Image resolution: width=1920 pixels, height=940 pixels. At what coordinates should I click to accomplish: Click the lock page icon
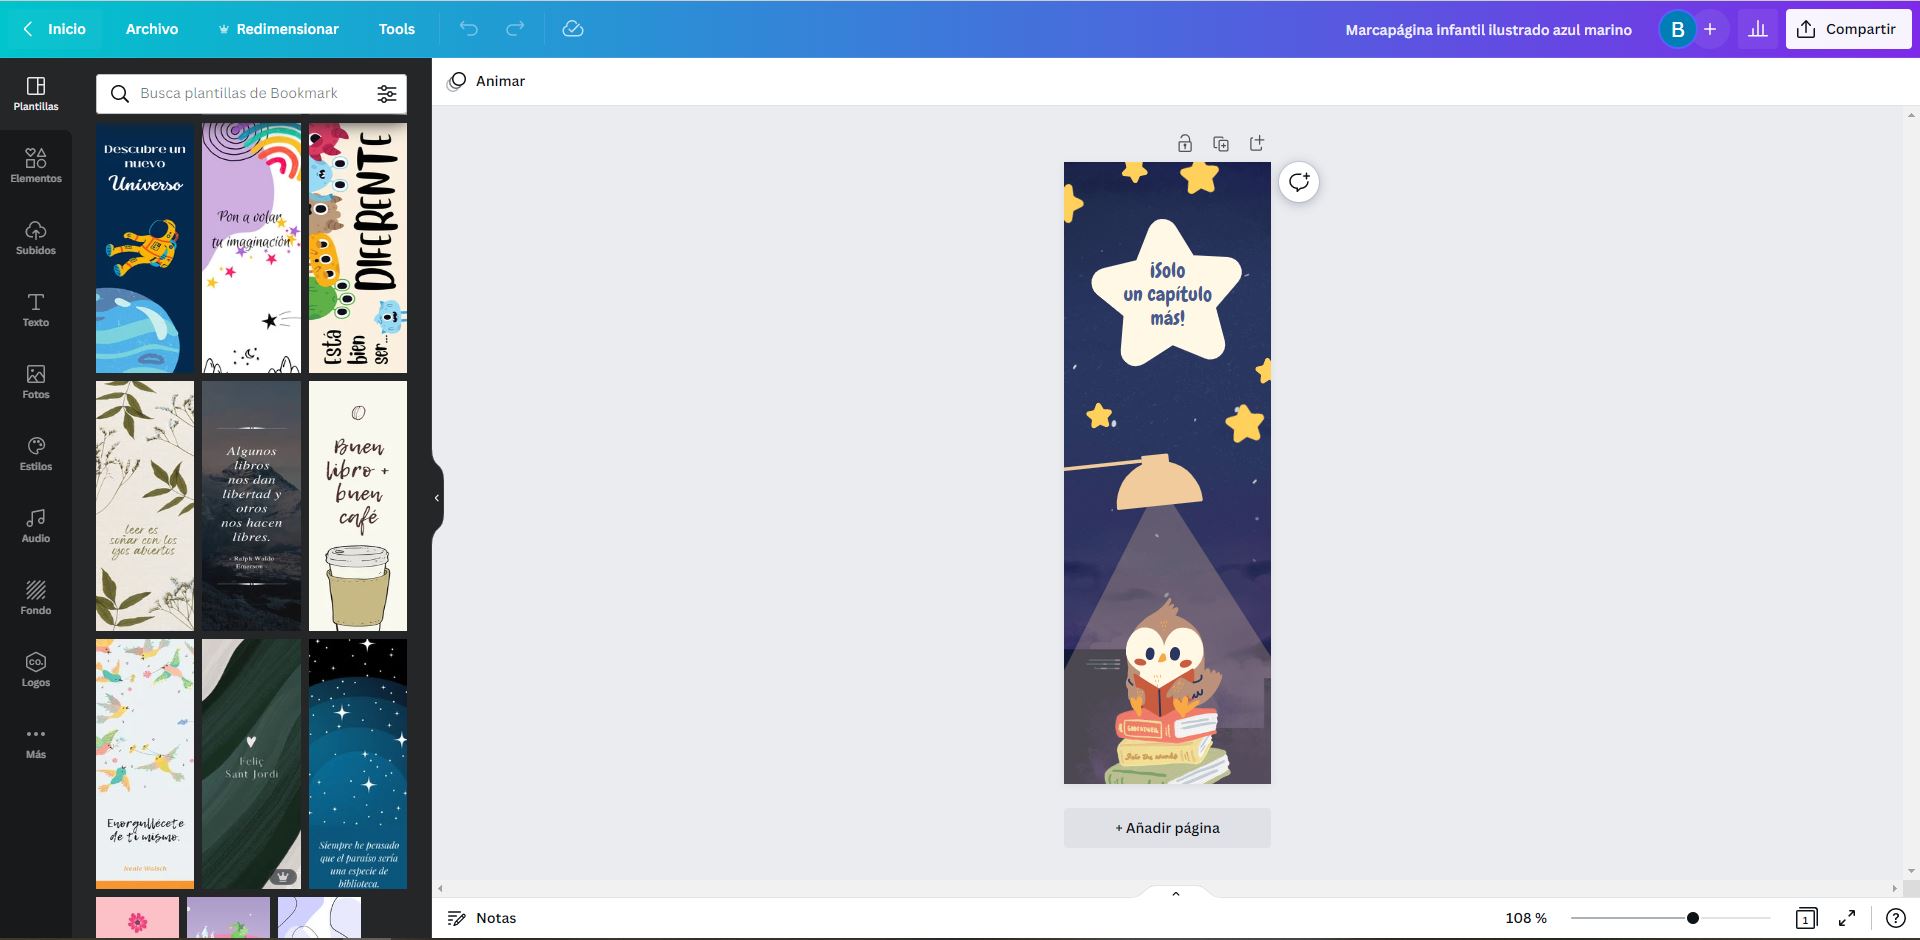point(1185,143)
